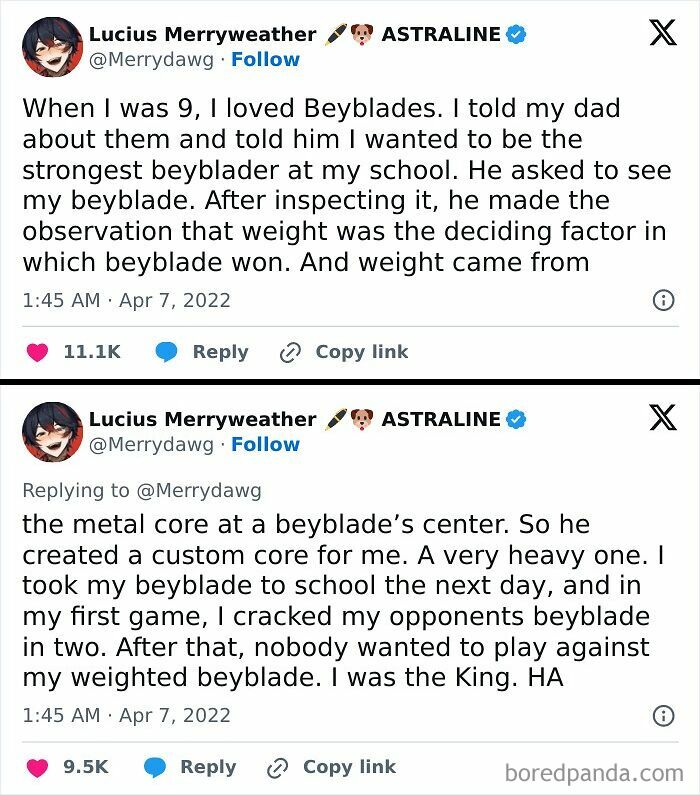Click the Reply label on the first tweet
Image resolution: width=700 pixels, height=795 pixels.
point(220,352)
